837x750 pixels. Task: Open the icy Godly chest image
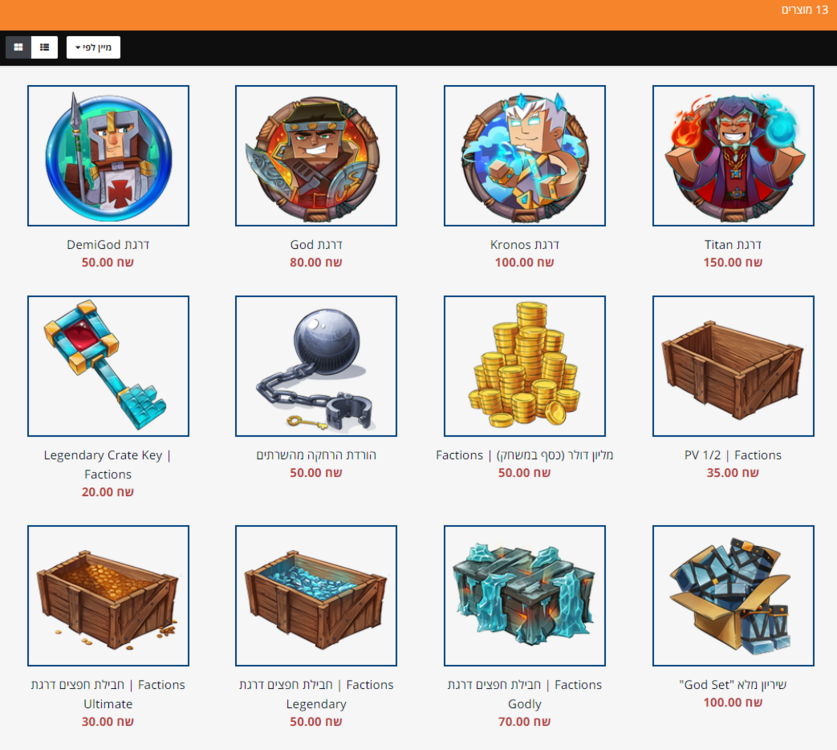click(x=525, y=596)
